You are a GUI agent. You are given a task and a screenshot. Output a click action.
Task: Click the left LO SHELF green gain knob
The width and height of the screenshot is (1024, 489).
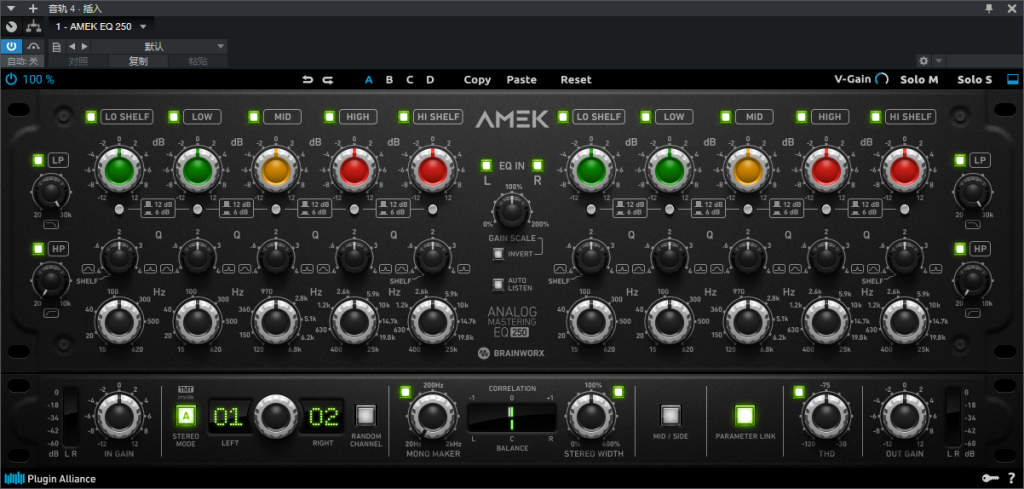click(119, 170)
